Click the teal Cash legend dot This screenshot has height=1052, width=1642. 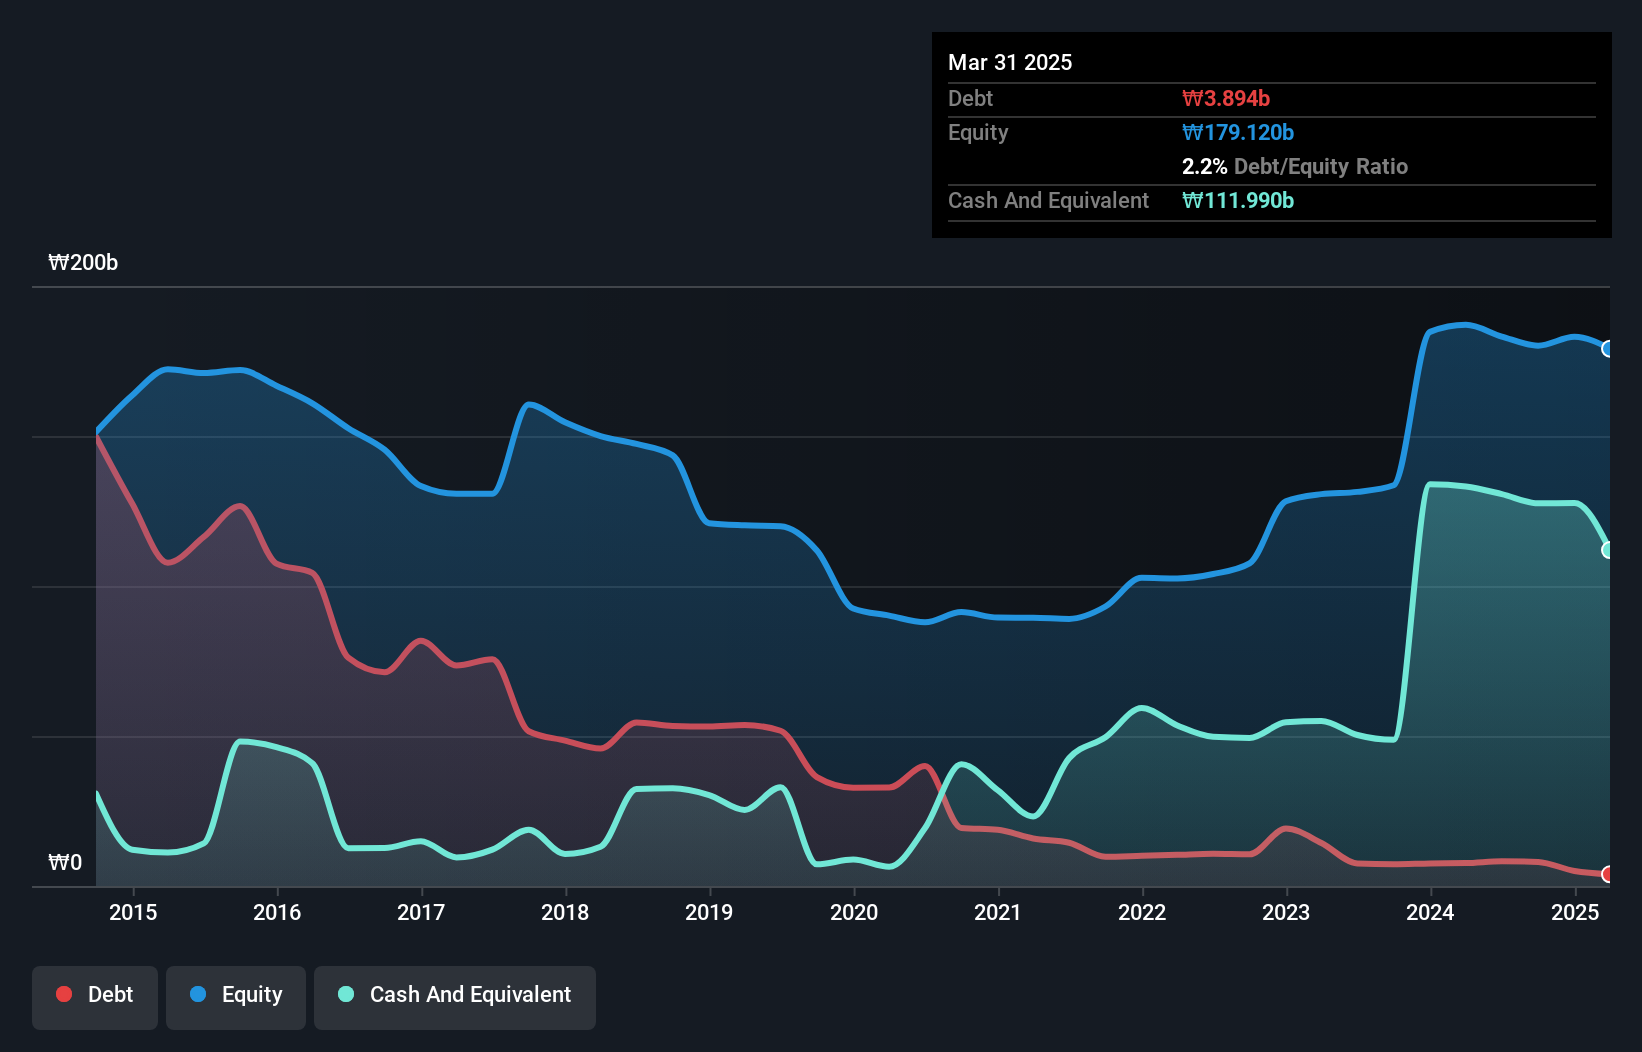[346, 994]
